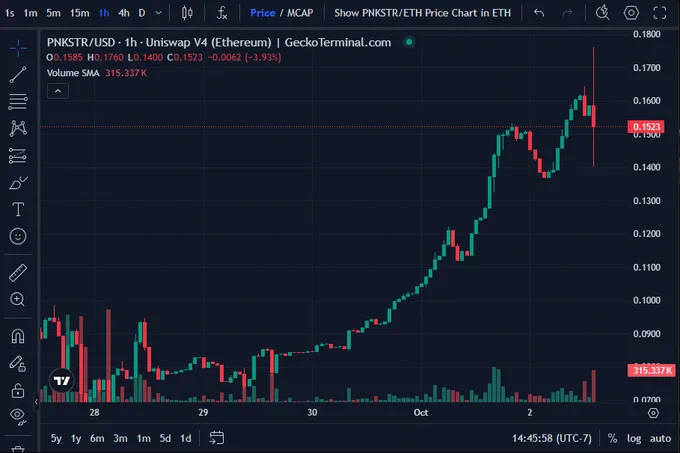Select the crosshair cursor tool
Image resolution: width=680 pixels, height=453 pixels.
pos(18,48)
